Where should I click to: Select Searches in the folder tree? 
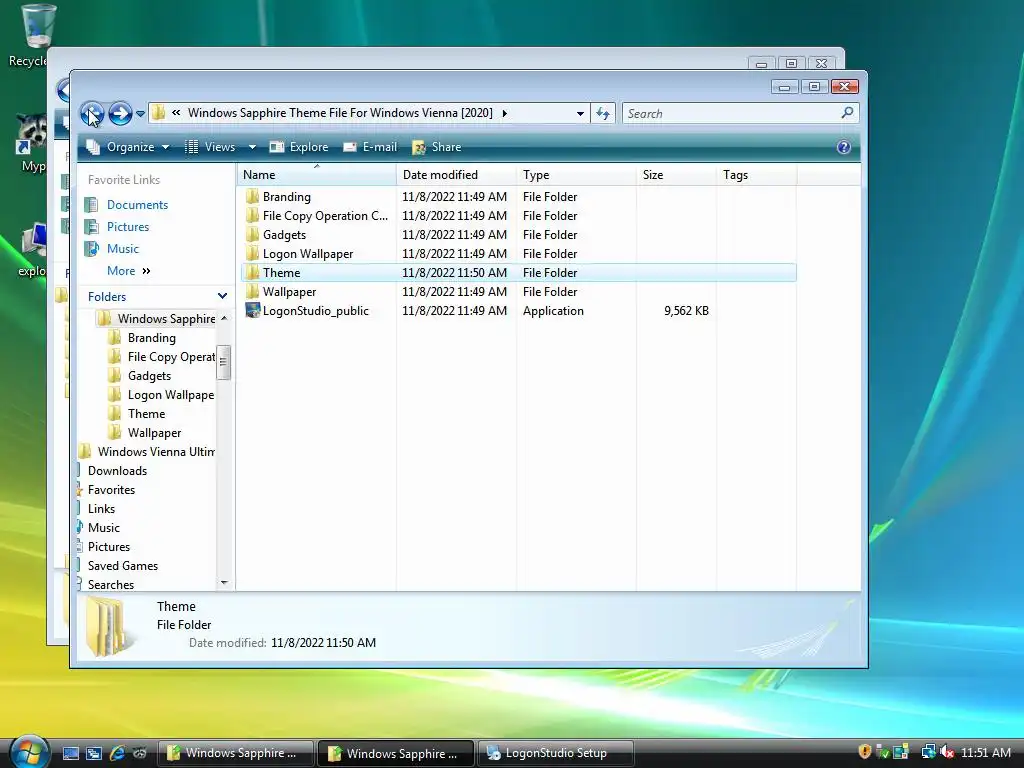click(x=111, y=584)
